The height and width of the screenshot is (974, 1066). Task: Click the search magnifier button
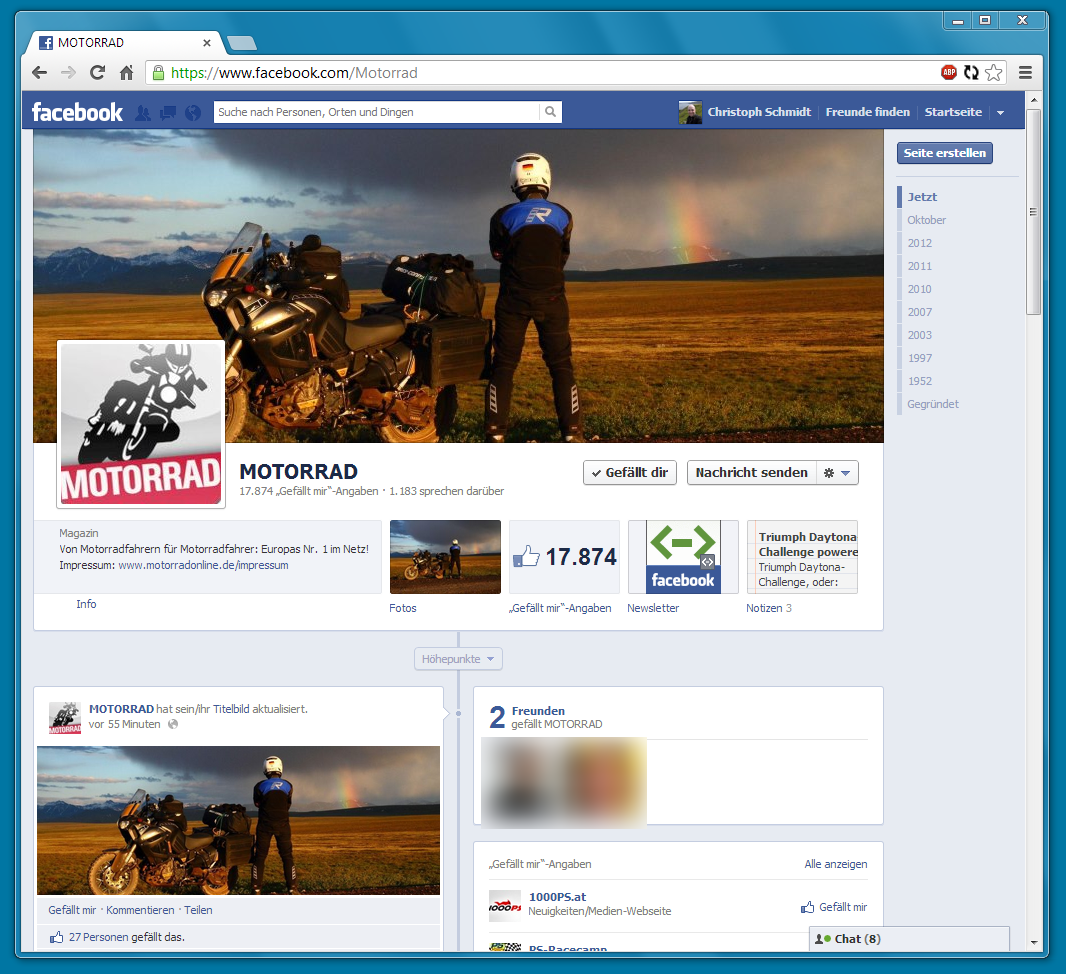(x=550, y=112)
